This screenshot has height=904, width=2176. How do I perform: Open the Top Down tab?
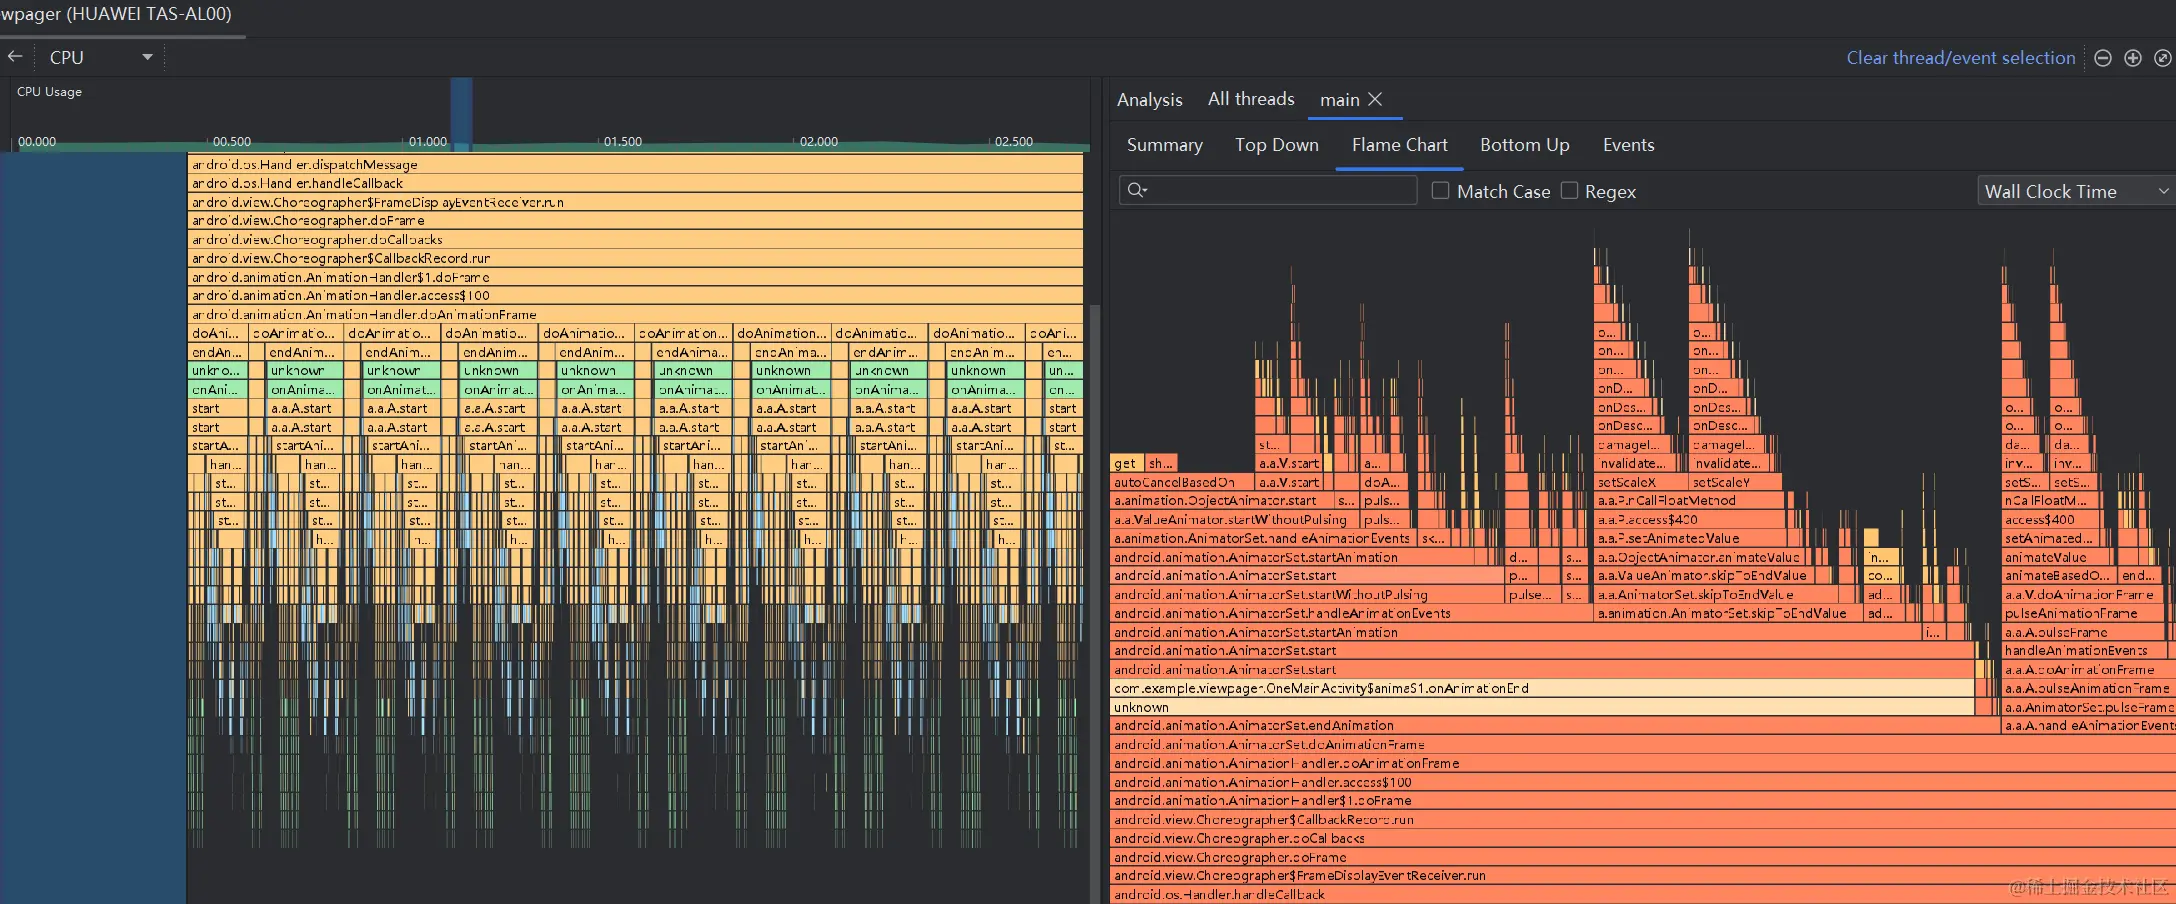click(1277, 145)
